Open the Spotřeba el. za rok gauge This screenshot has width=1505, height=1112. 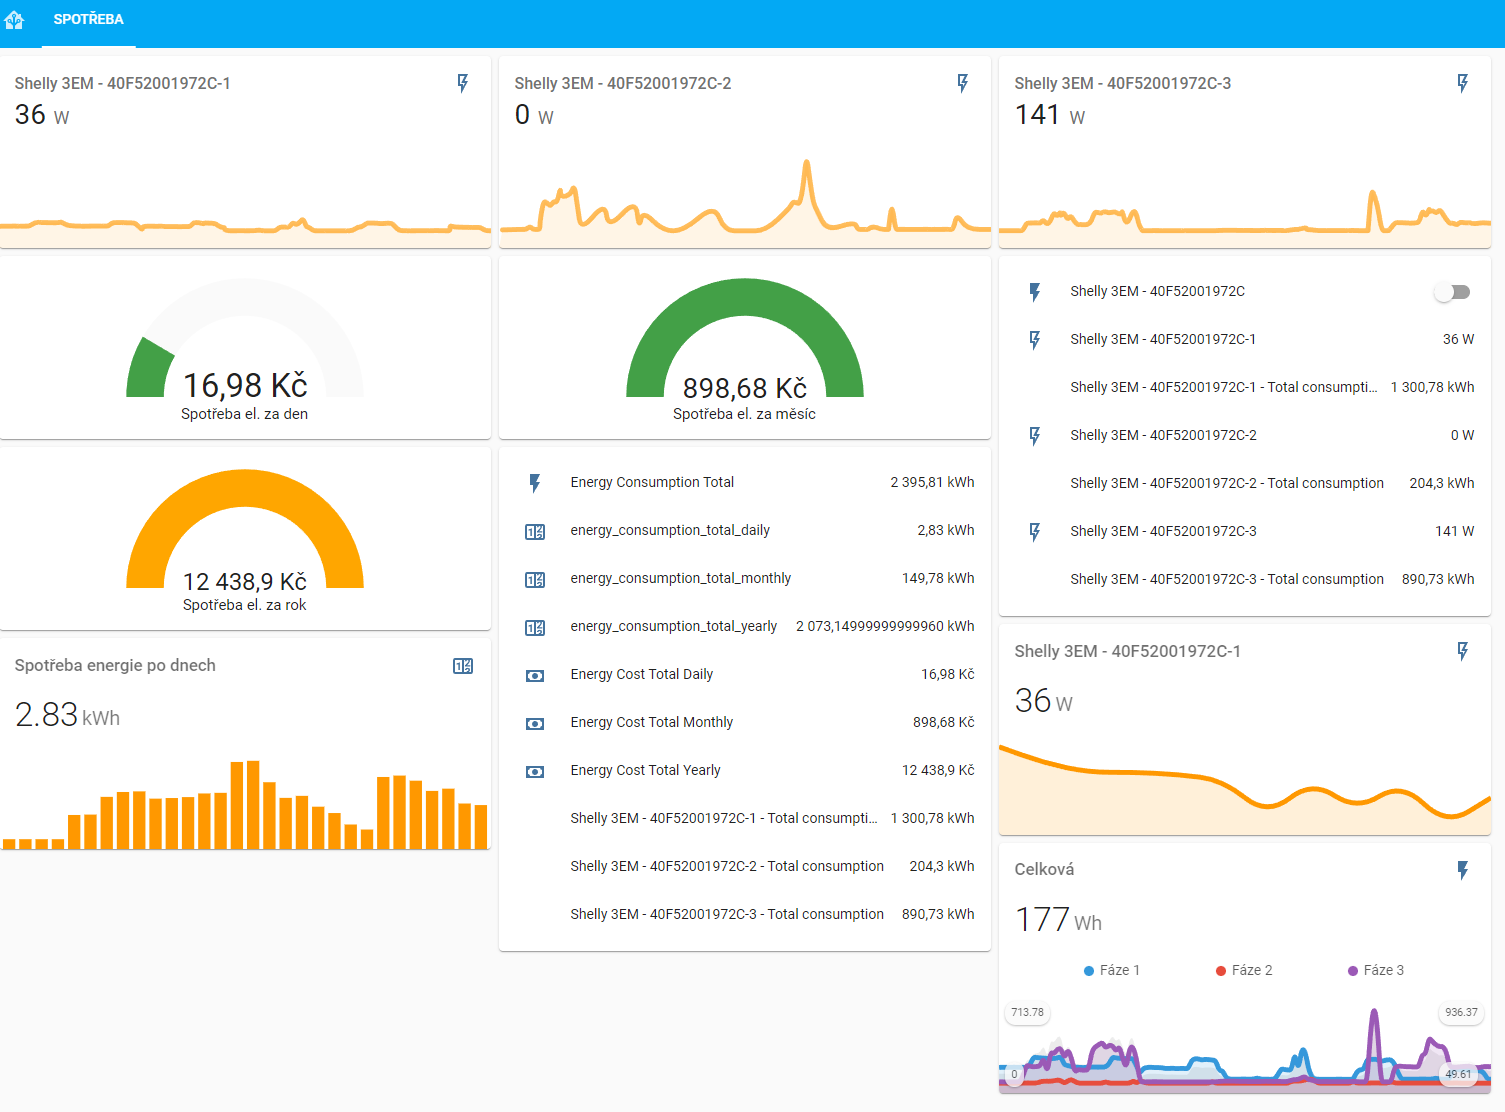point(245,538)
